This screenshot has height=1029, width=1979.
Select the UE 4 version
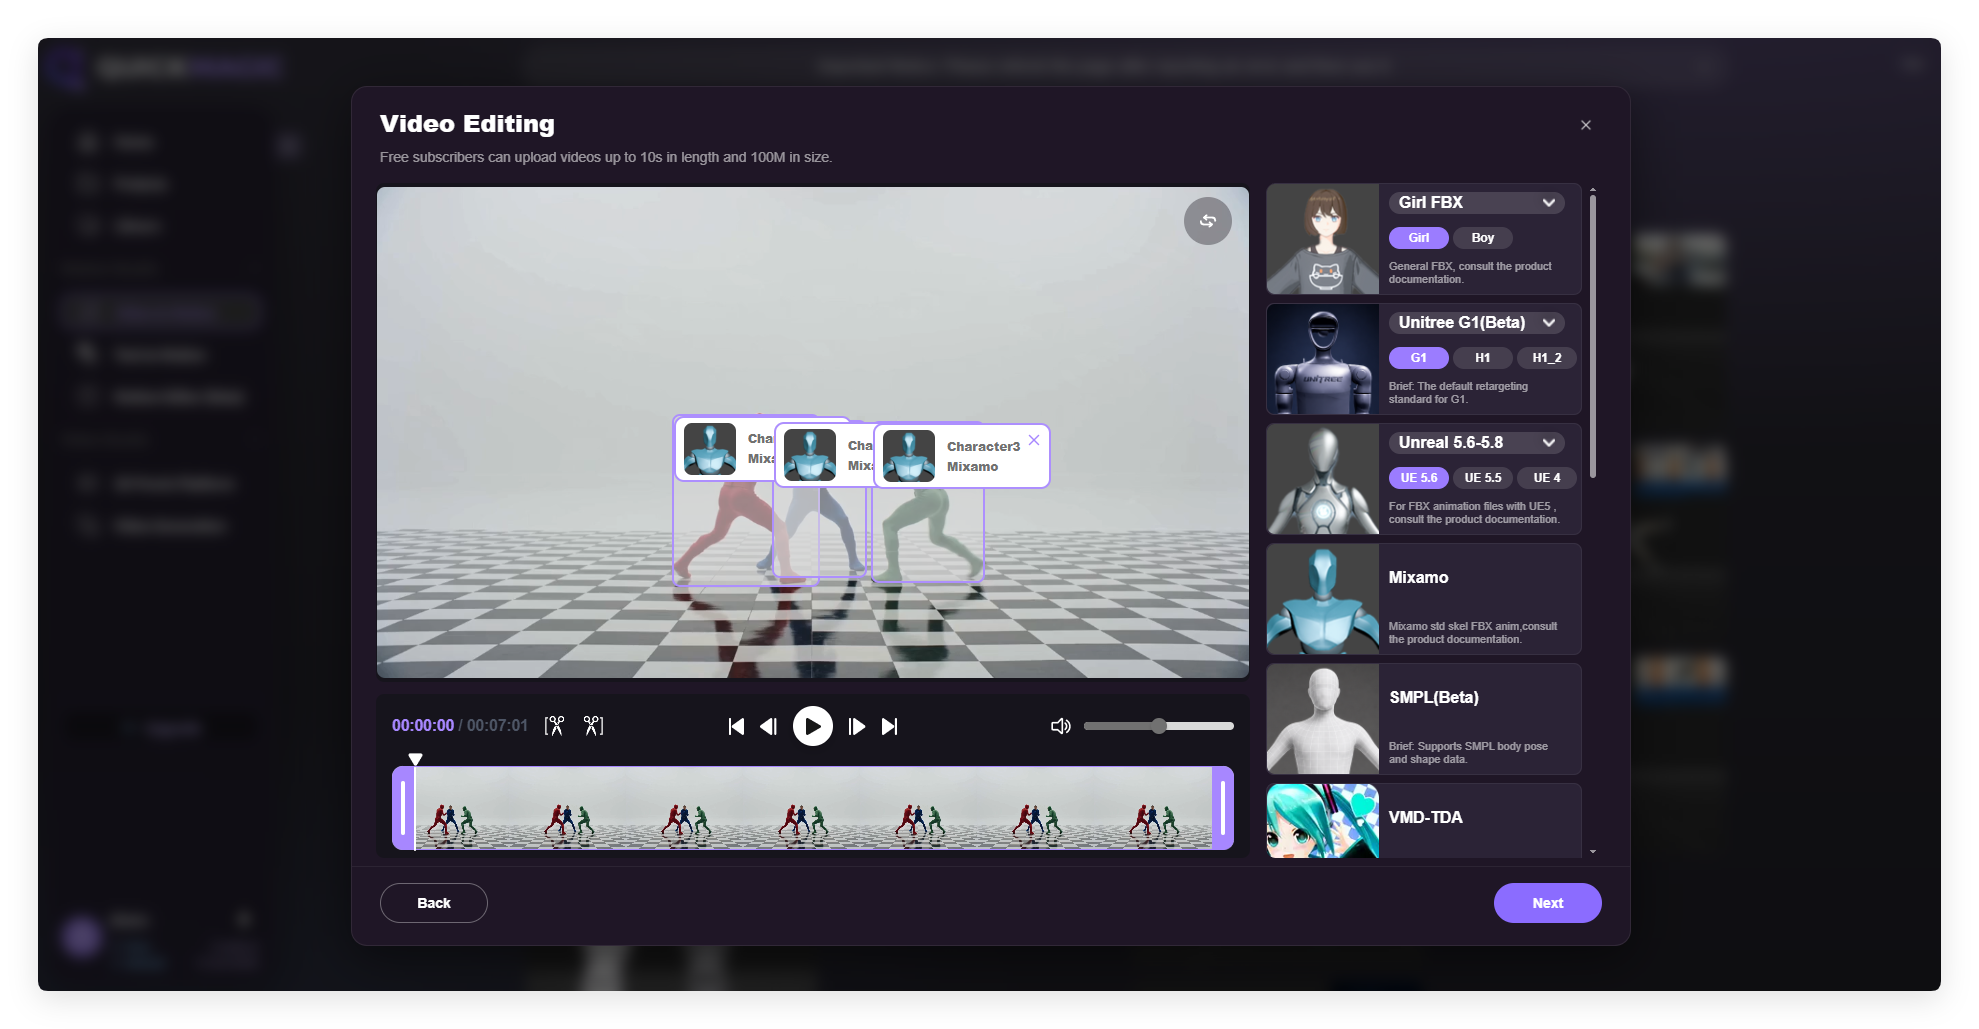[1546, 478]
